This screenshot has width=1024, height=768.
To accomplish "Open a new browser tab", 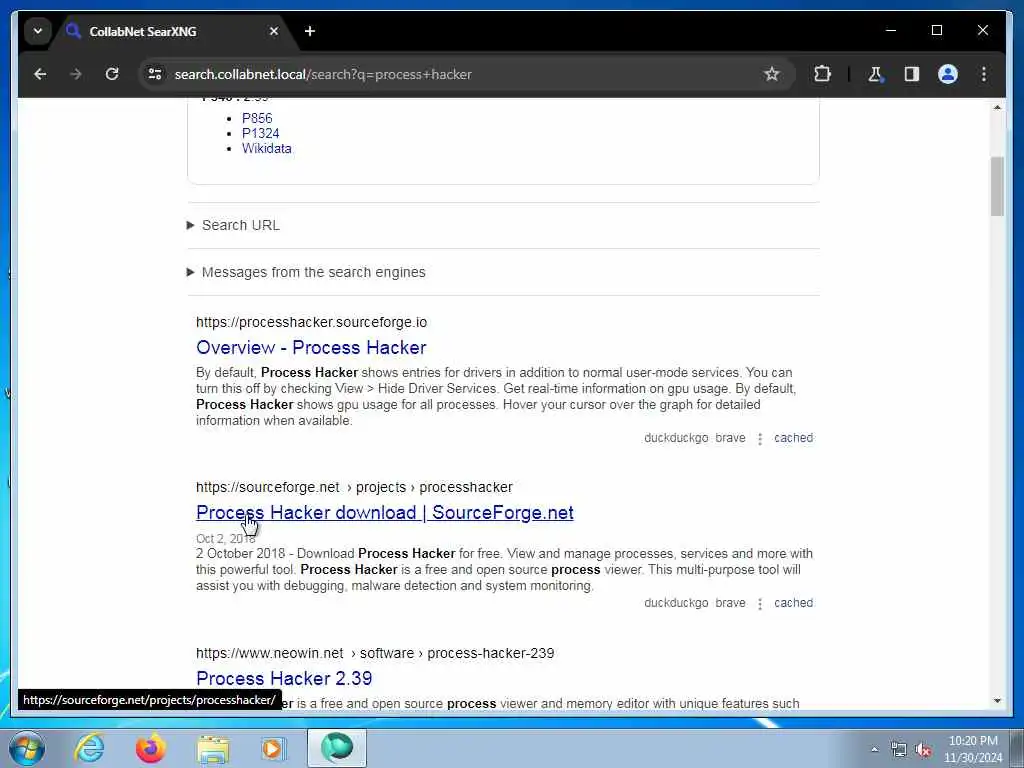I will tap(310, 31).
